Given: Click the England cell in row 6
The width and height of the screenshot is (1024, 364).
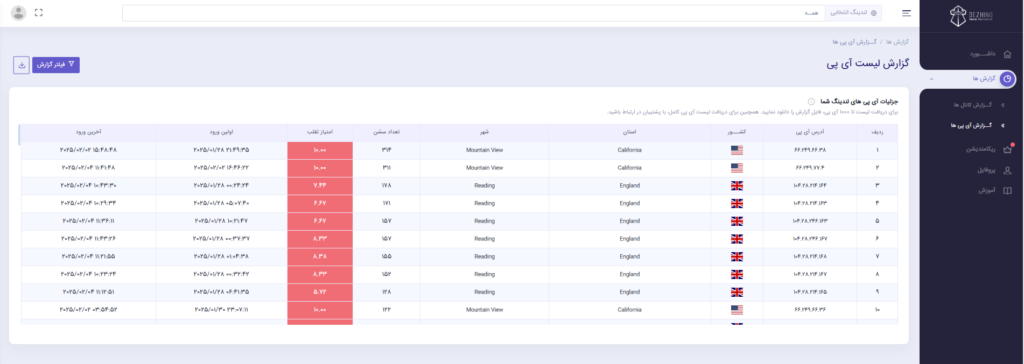Looking at the screenshot, I should [630, 239].
